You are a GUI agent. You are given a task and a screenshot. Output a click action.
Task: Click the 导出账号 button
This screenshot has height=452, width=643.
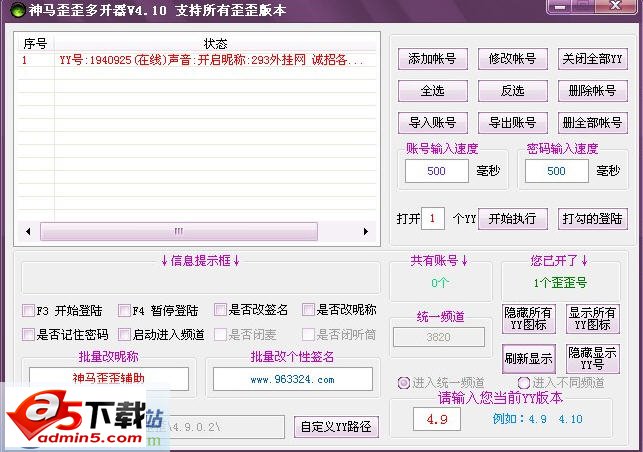[x=513, y=123]
